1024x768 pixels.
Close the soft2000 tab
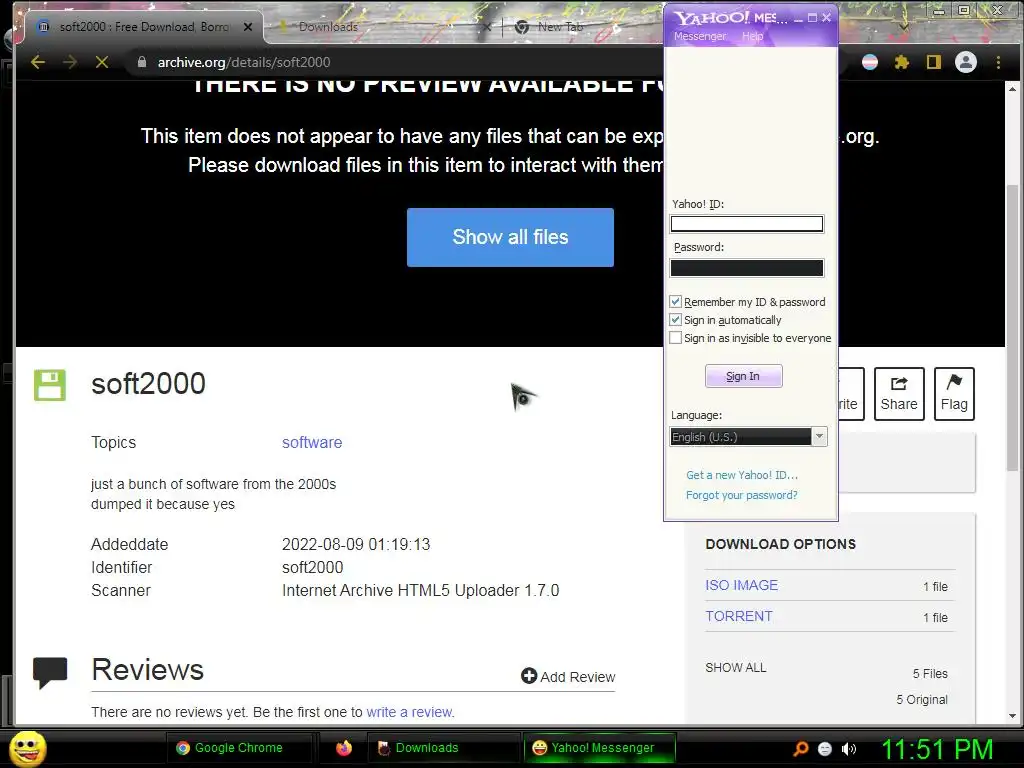pos(248,27)
